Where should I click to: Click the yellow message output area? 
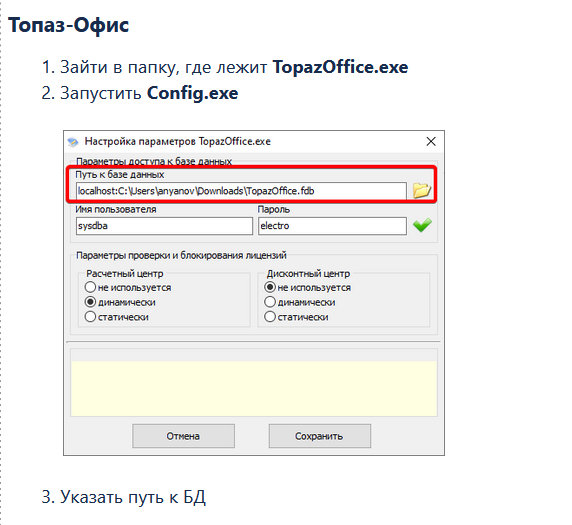coord(254,389)
